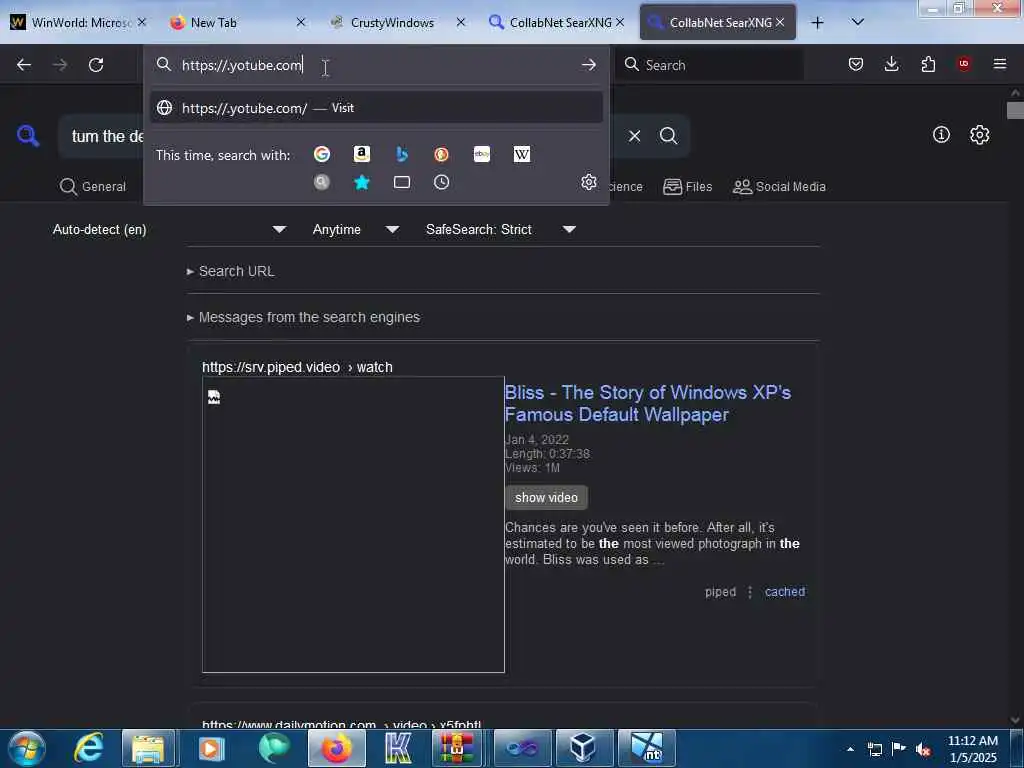
Task: Open SearXNG preferences gear
Action: [x=980, y=135]
